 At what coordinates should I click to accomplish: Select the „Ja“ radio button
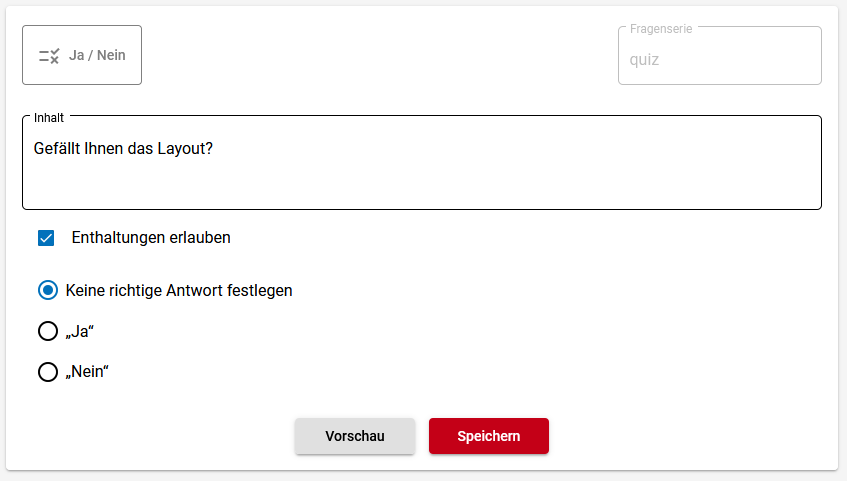pyautogui.click(x=48, y=331)
